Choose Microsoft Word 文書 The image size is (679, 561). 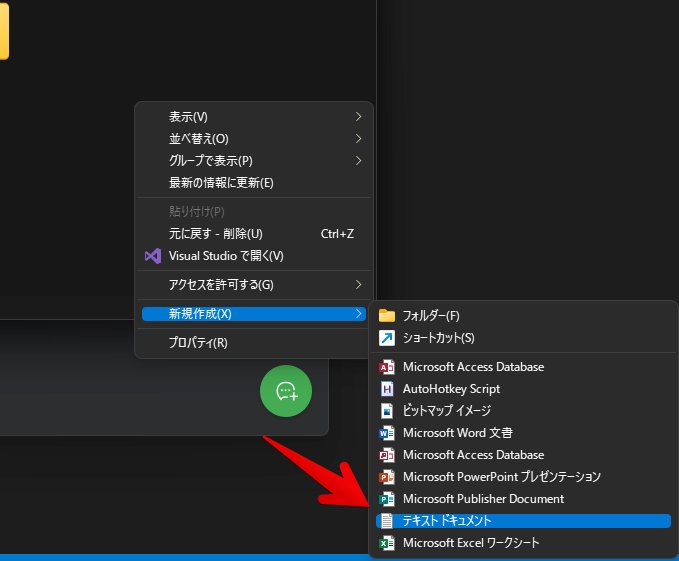523,433
